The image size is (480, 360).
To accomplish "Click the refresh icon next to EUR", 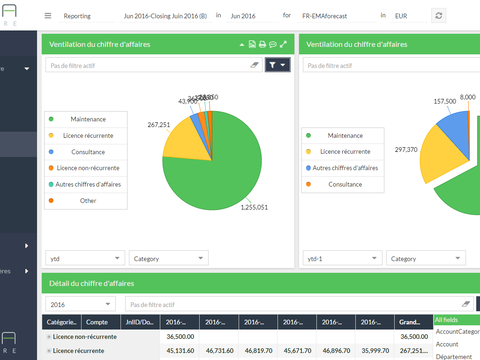I will pyautogui.click(x=439, y=16).
